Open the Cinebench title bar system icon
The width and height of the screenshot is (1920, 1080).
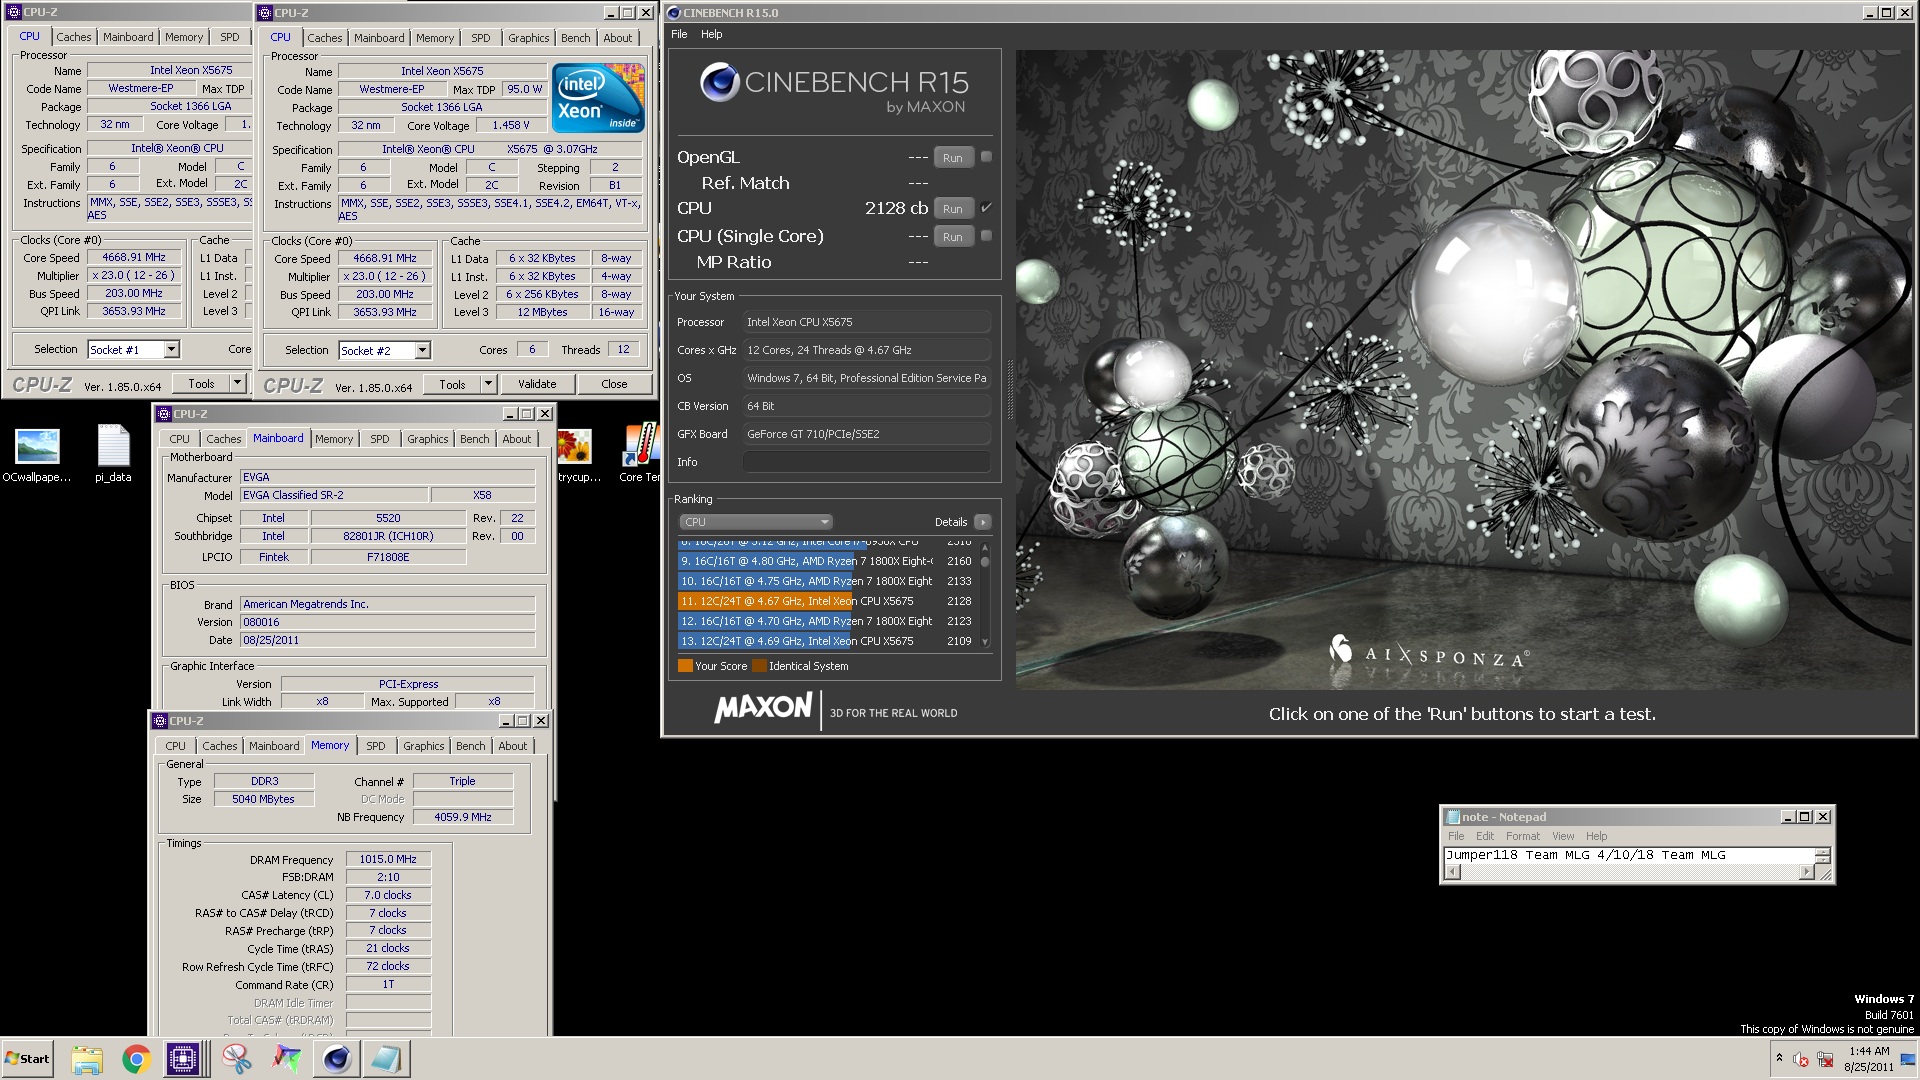(674, 13)
